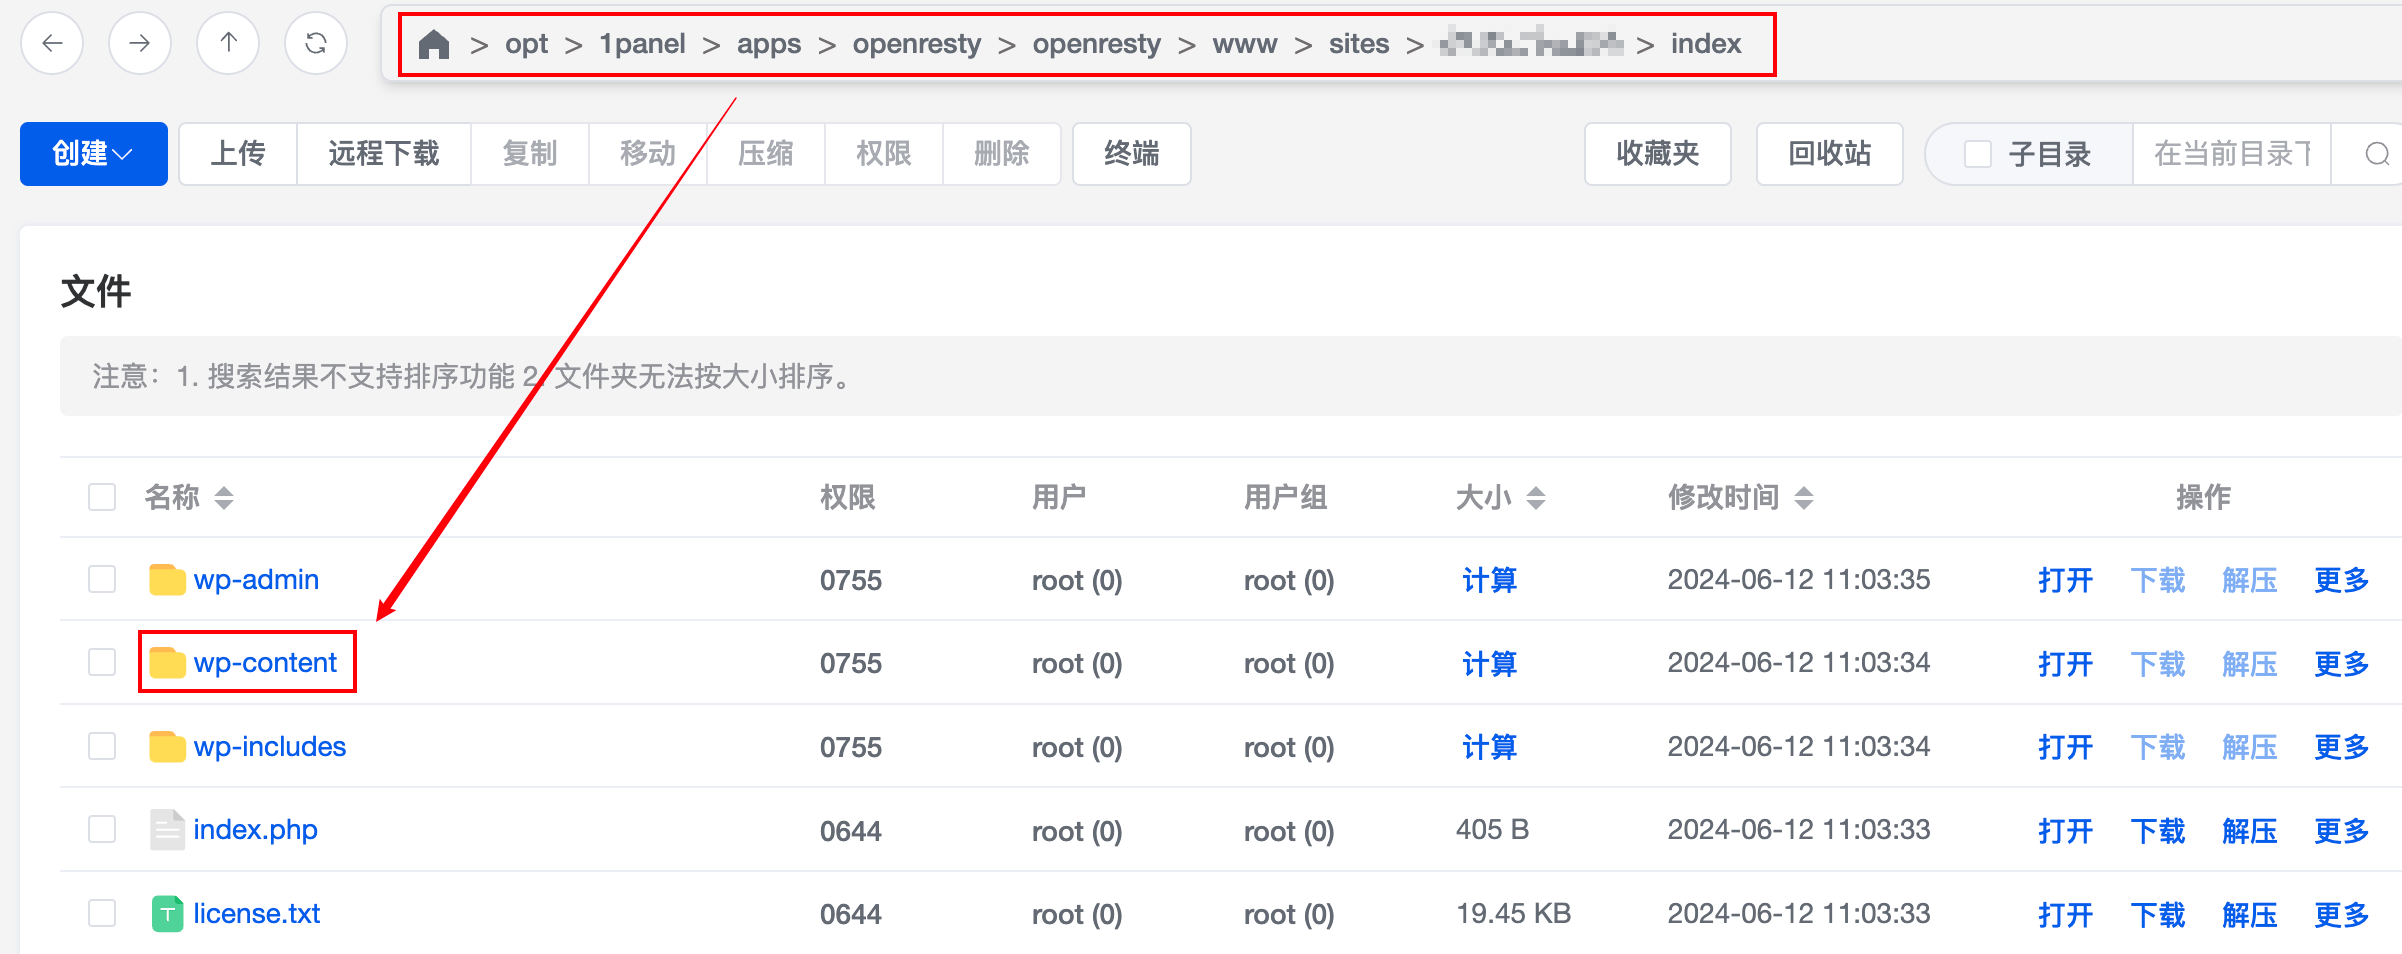Click the first openresty breadcrumb segment
Viewport: 2402px width, 954px height.
pos(917,44)
